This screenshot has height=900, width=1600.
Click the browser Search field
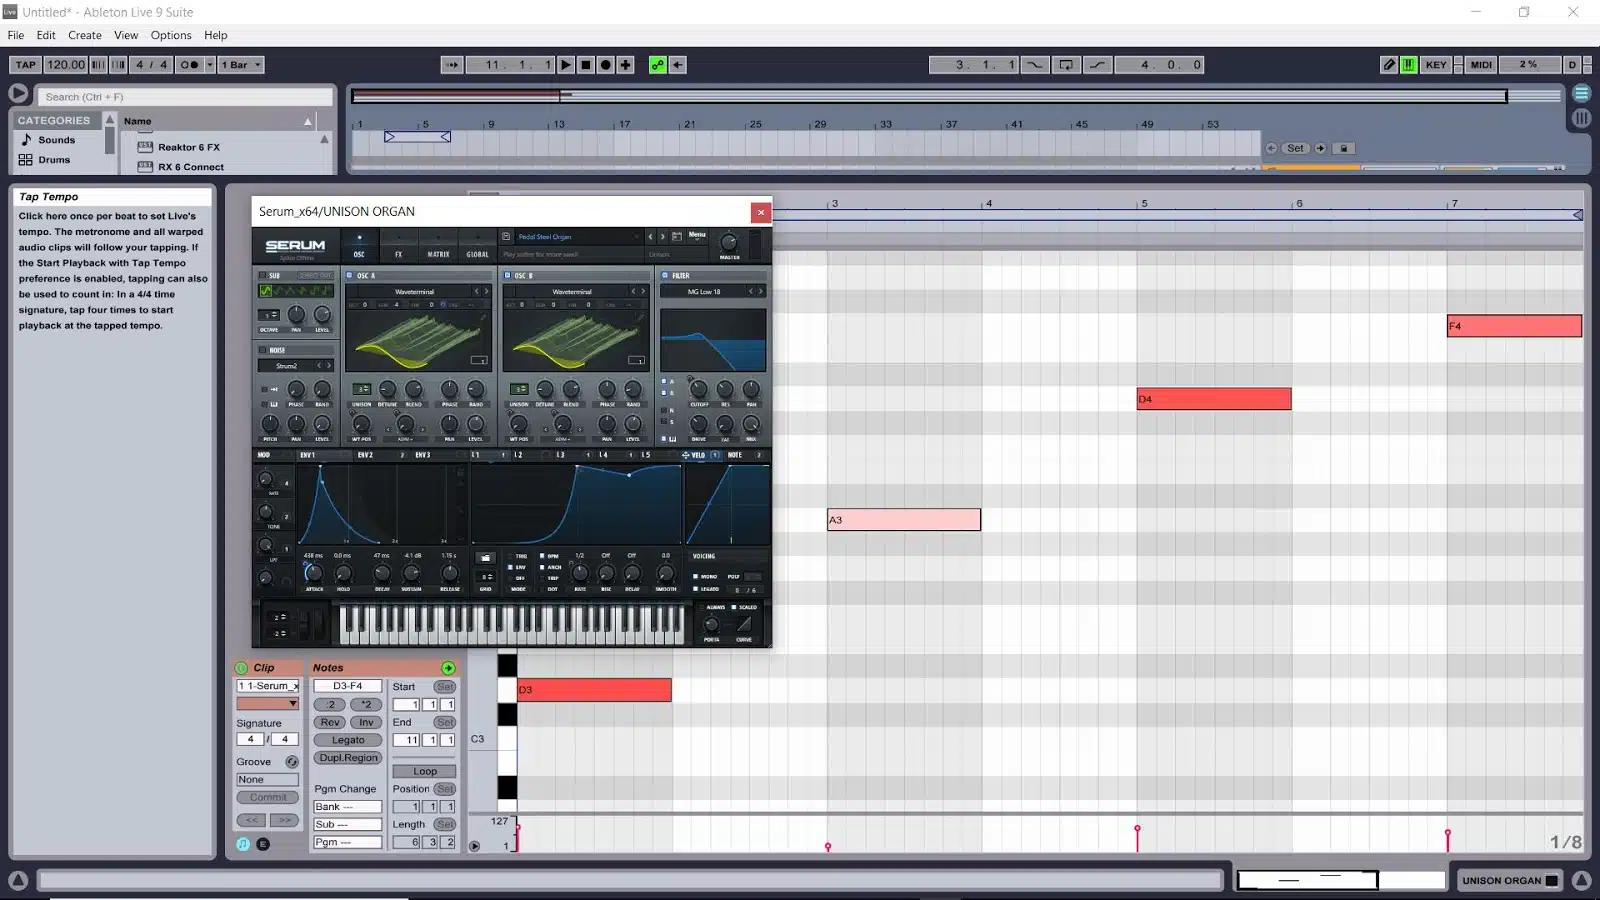click(x=185, y=97)
